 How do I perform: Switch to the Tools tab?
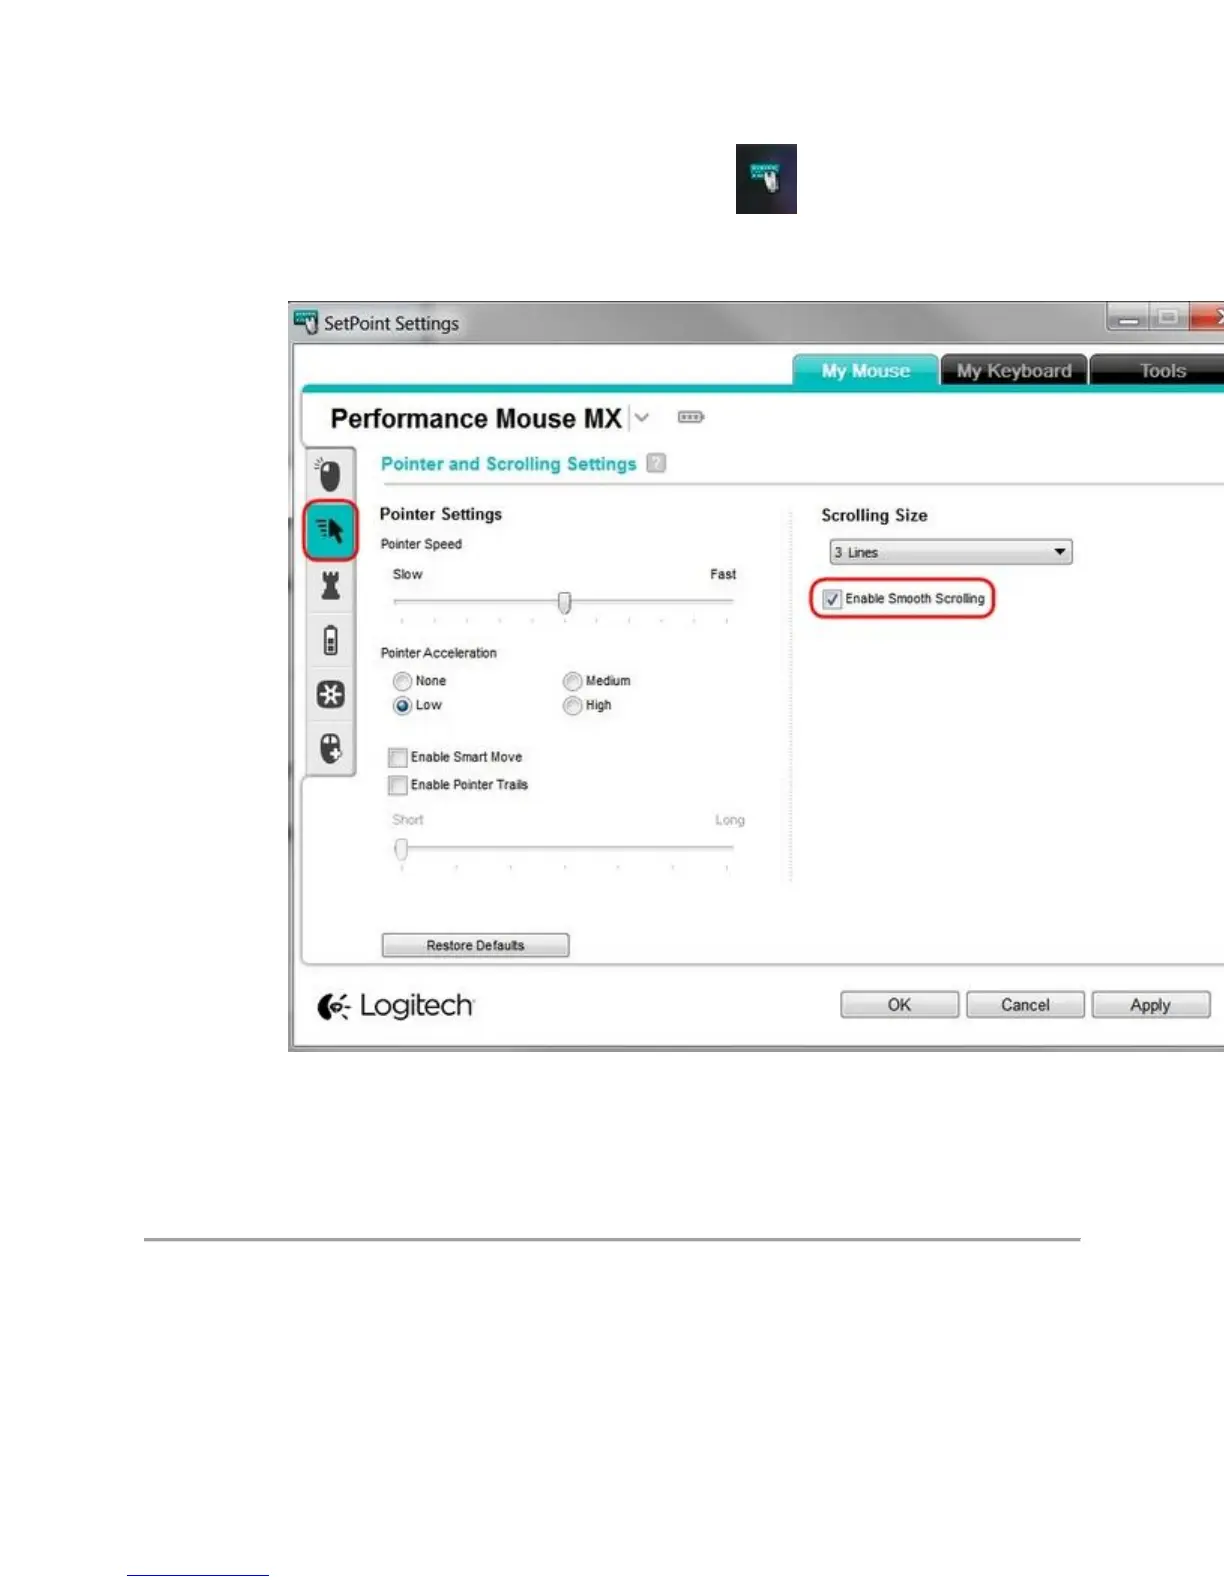click(x=1162, y=371)
